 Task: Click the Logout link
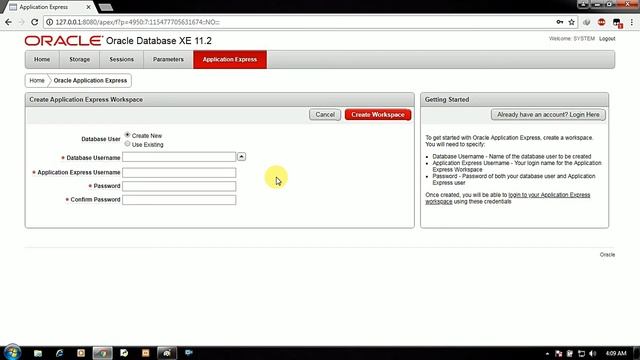[607, 38]
